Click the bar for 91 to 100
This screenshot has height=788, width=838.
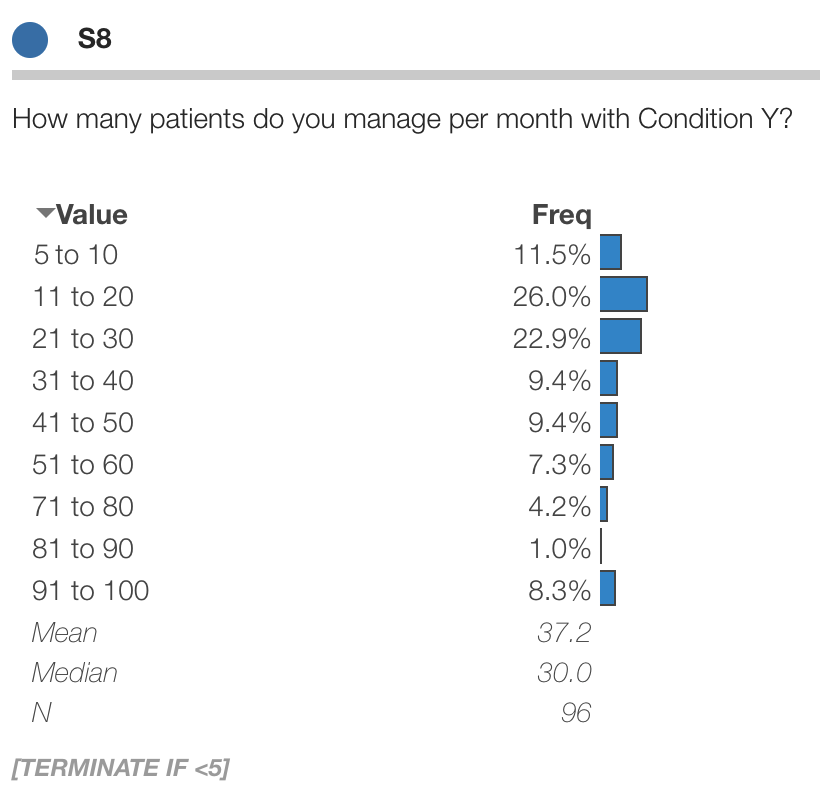pos(608,590)
